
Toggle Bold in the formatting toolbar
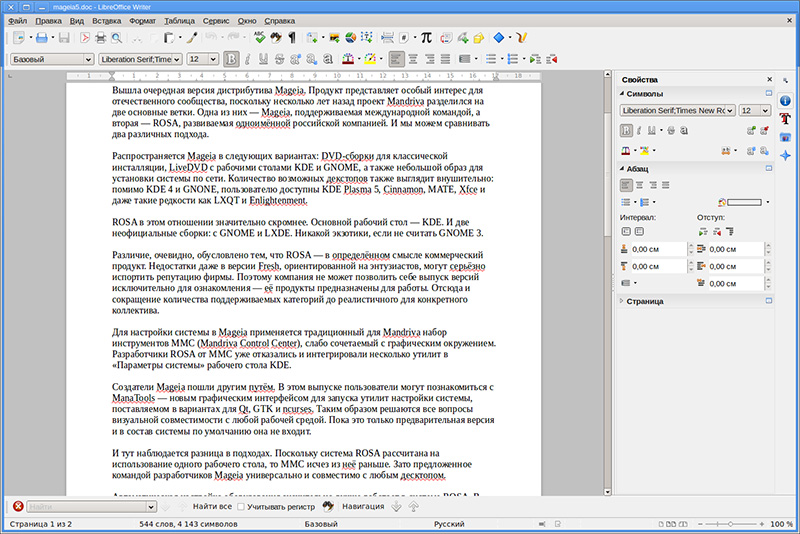(x=231, y=59)
